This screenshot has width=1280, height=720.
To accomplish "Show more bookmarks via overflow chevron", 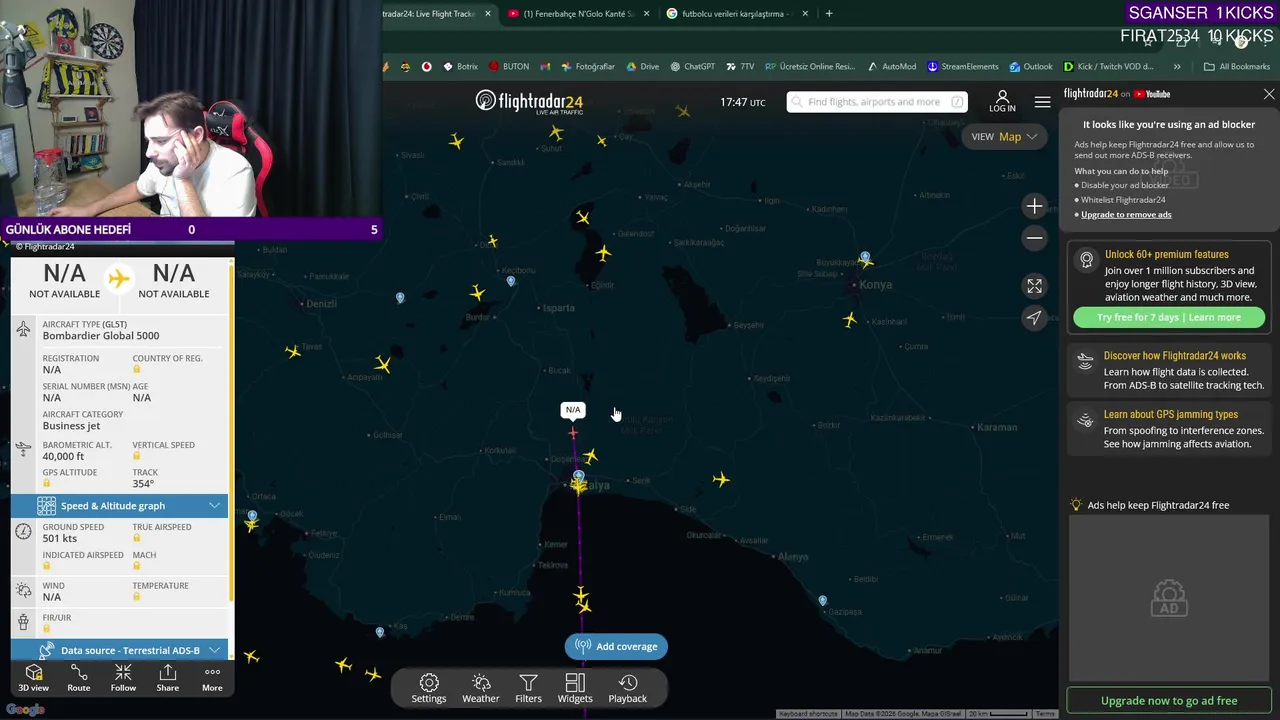I will [x=1177, y=67].
